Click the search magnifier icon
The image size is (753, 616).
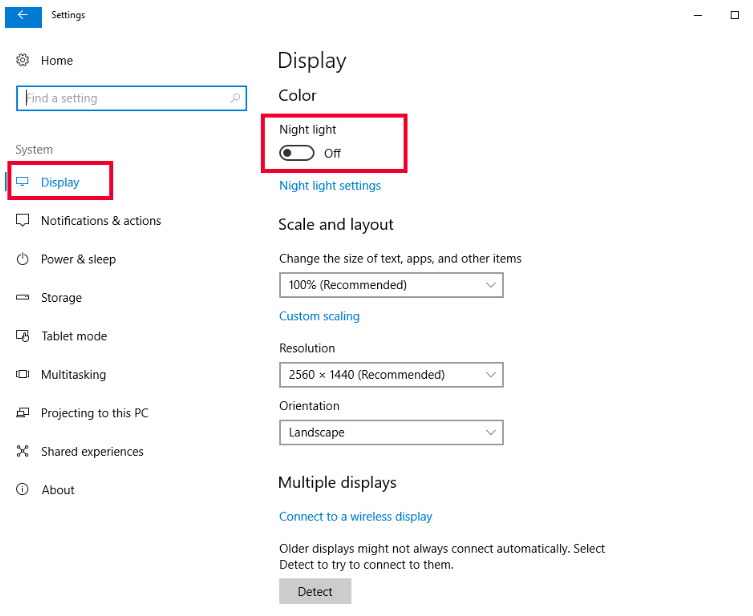tap(235, 98)
